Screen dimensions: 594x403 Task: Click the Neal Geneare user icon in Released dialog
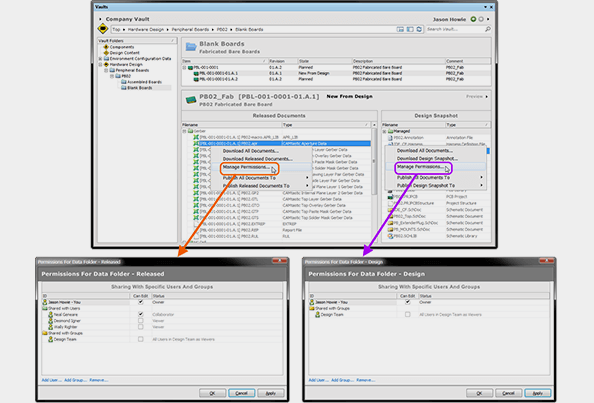(50, 314)
